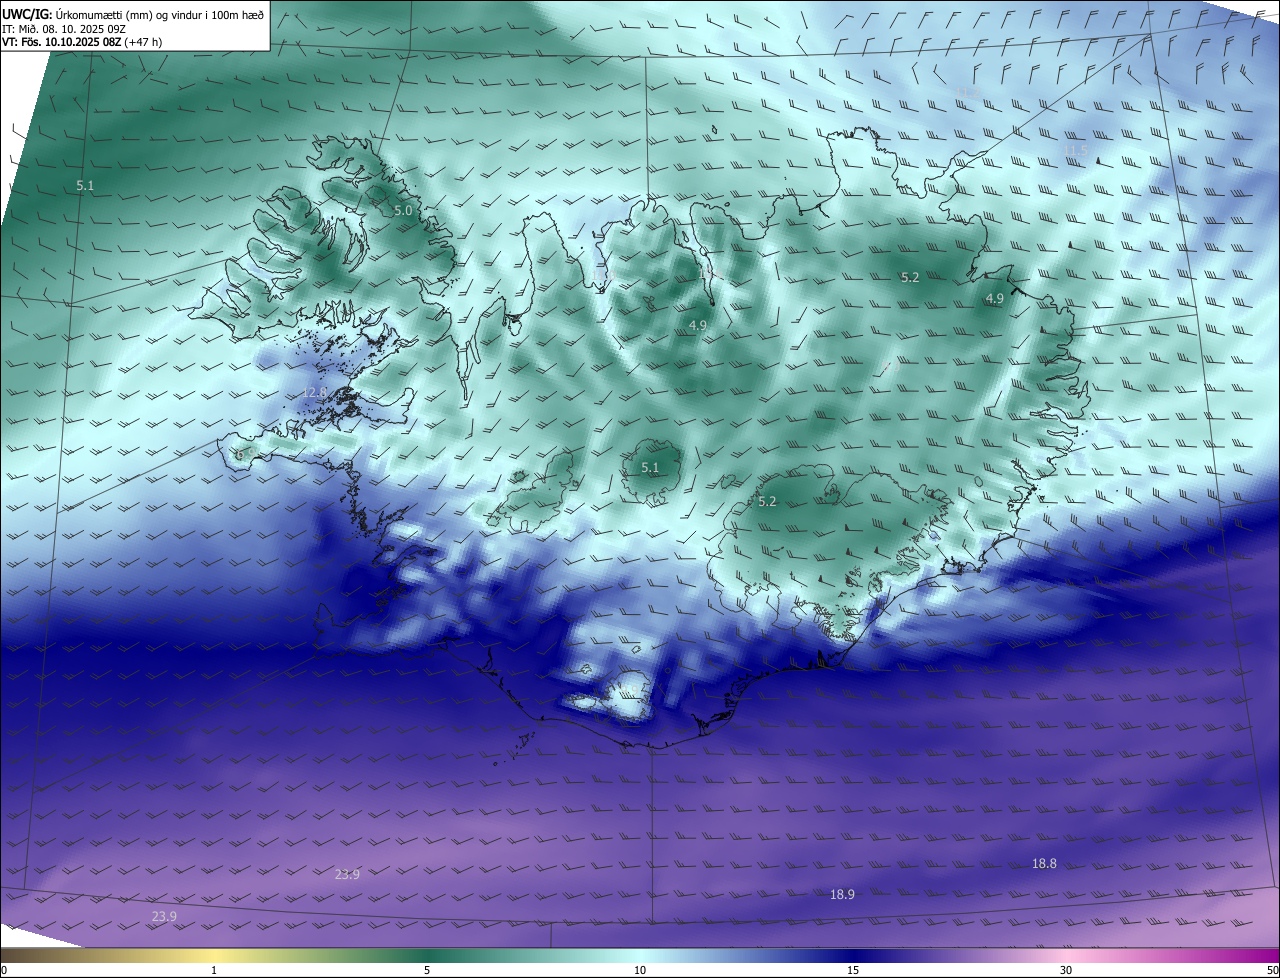Click the 5.2 value west of Vatnajökull
This screenshot has width=1280, height=978.
pos(767,502)
